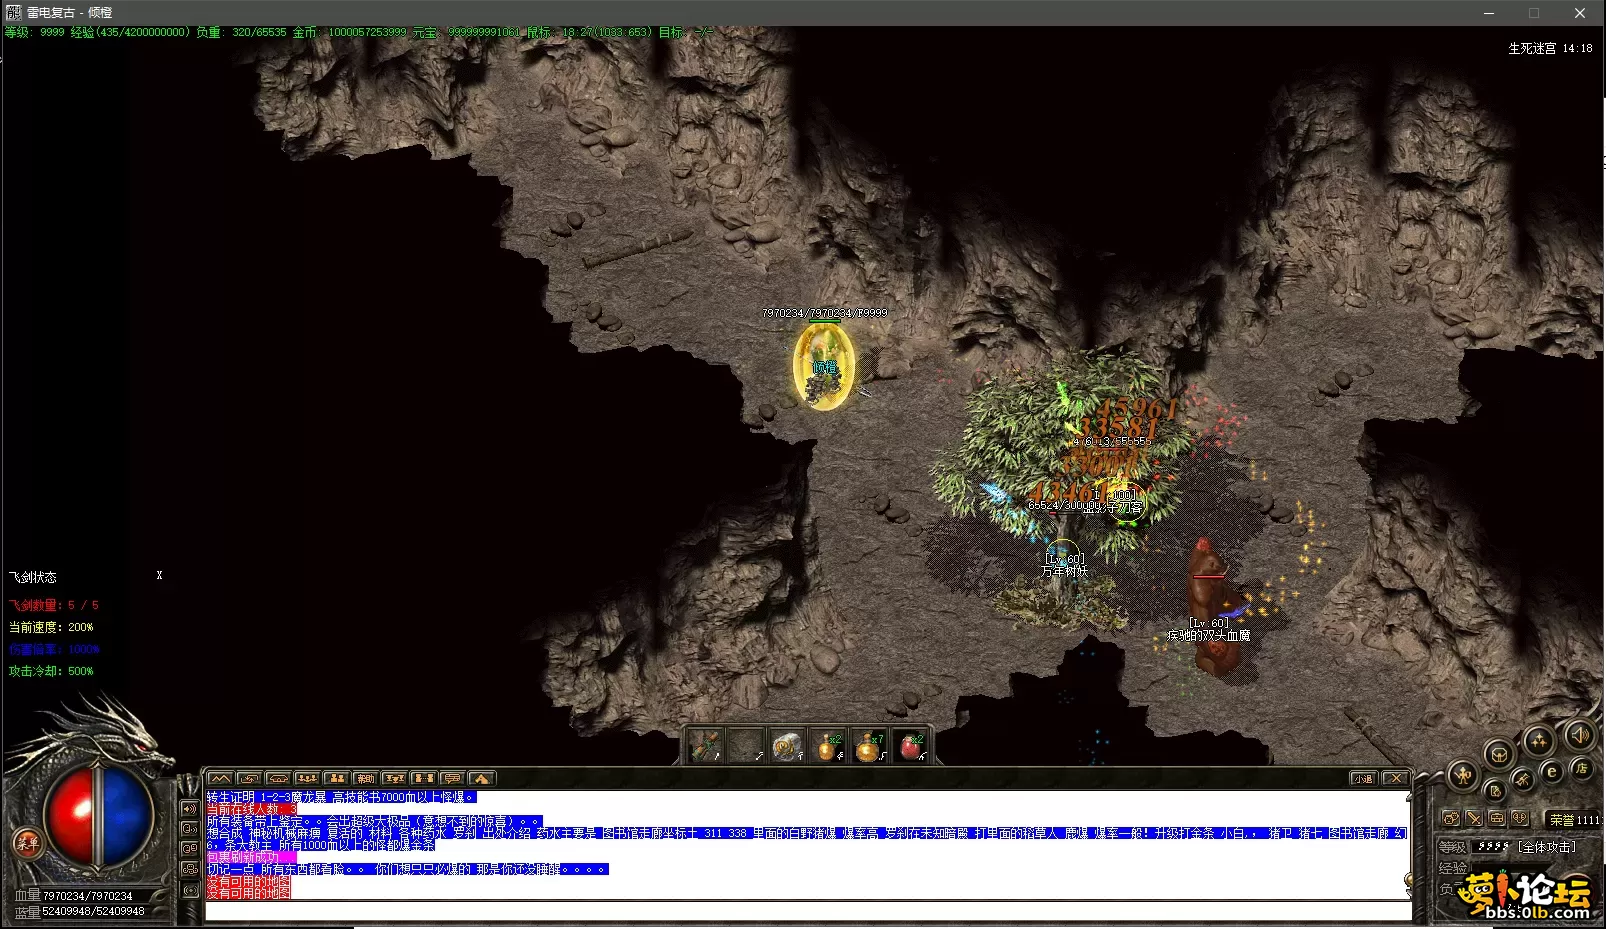1606x929 pixels.
Task: Click the blue mana orb
Action: (x=125, y=817)
